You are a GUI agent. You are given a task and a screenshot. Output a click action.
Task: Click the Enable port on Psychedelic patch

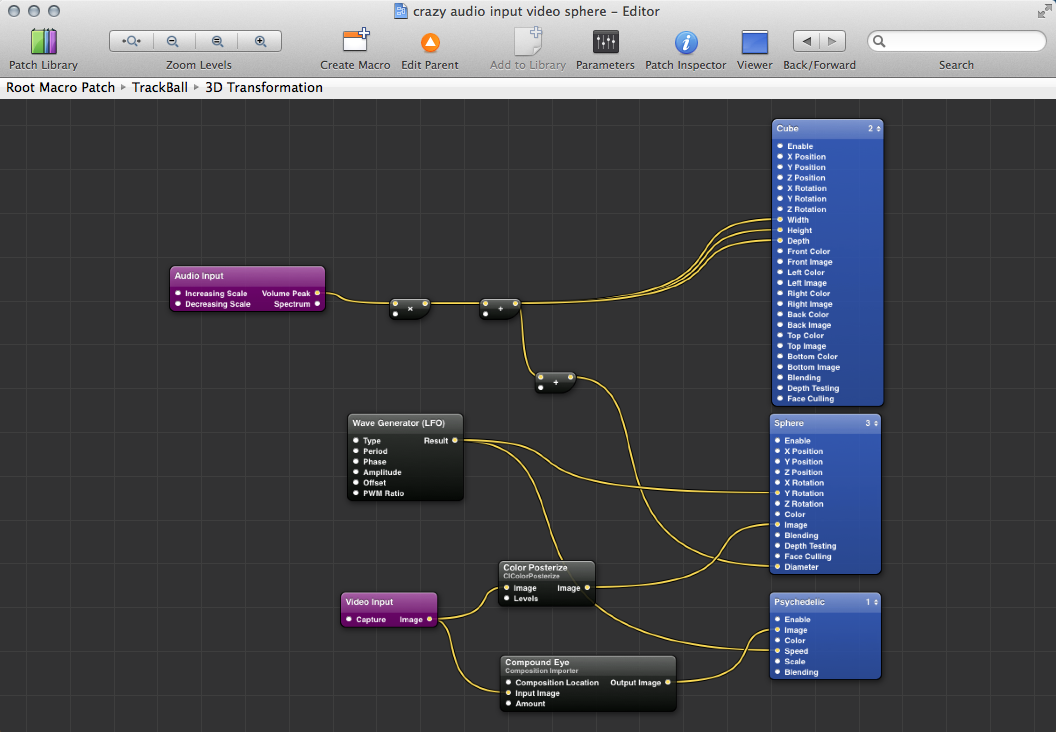(777, 620)
